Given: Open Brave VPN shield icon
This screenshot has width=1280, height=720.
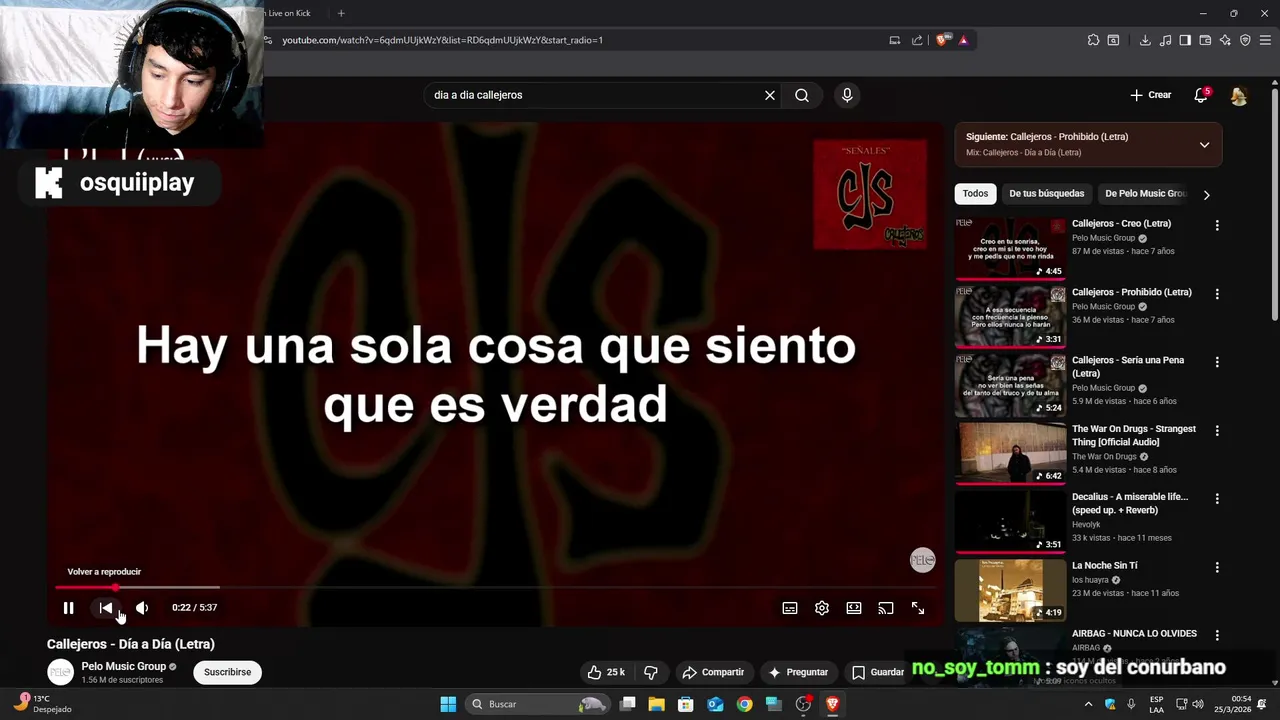Looking at the screenshot, I should coord(1245,40).
